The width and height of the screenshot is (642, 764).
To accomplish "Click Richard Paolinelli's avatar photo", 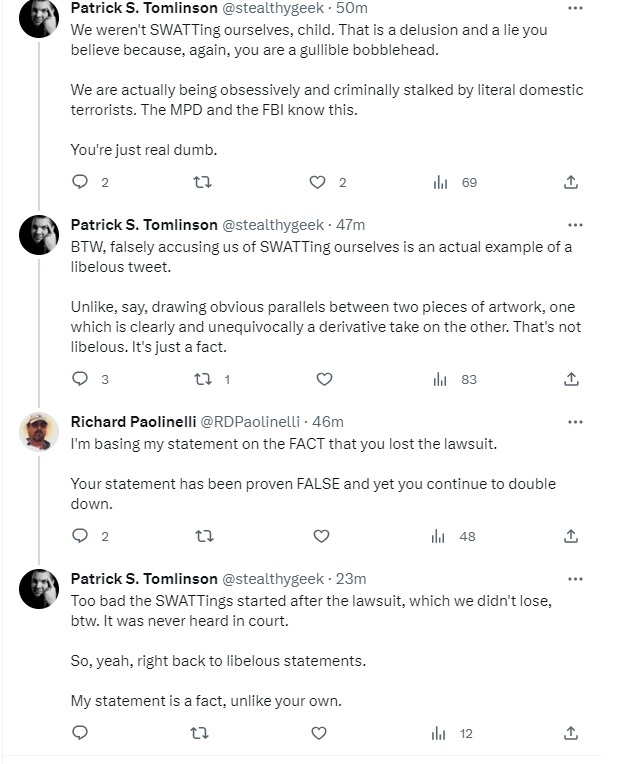I will point(39,432).
